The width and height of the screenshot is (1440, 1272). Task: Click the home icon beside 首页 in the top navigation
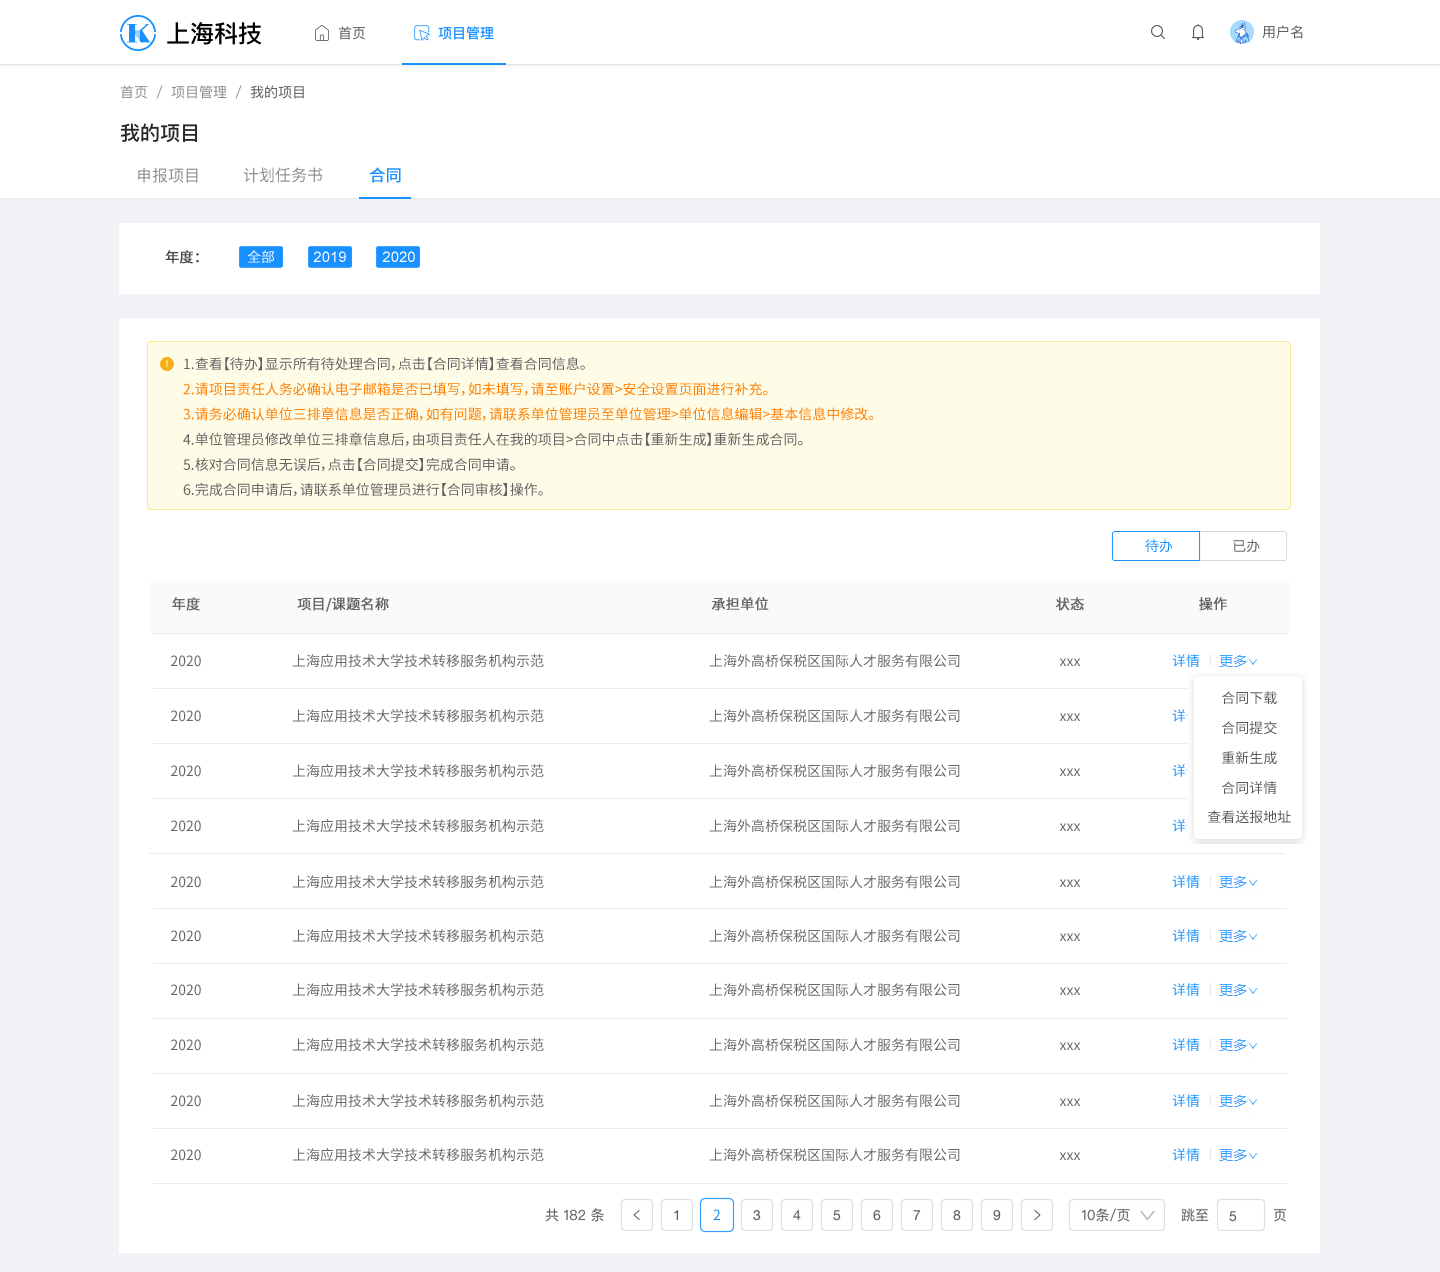click(322, 33)
